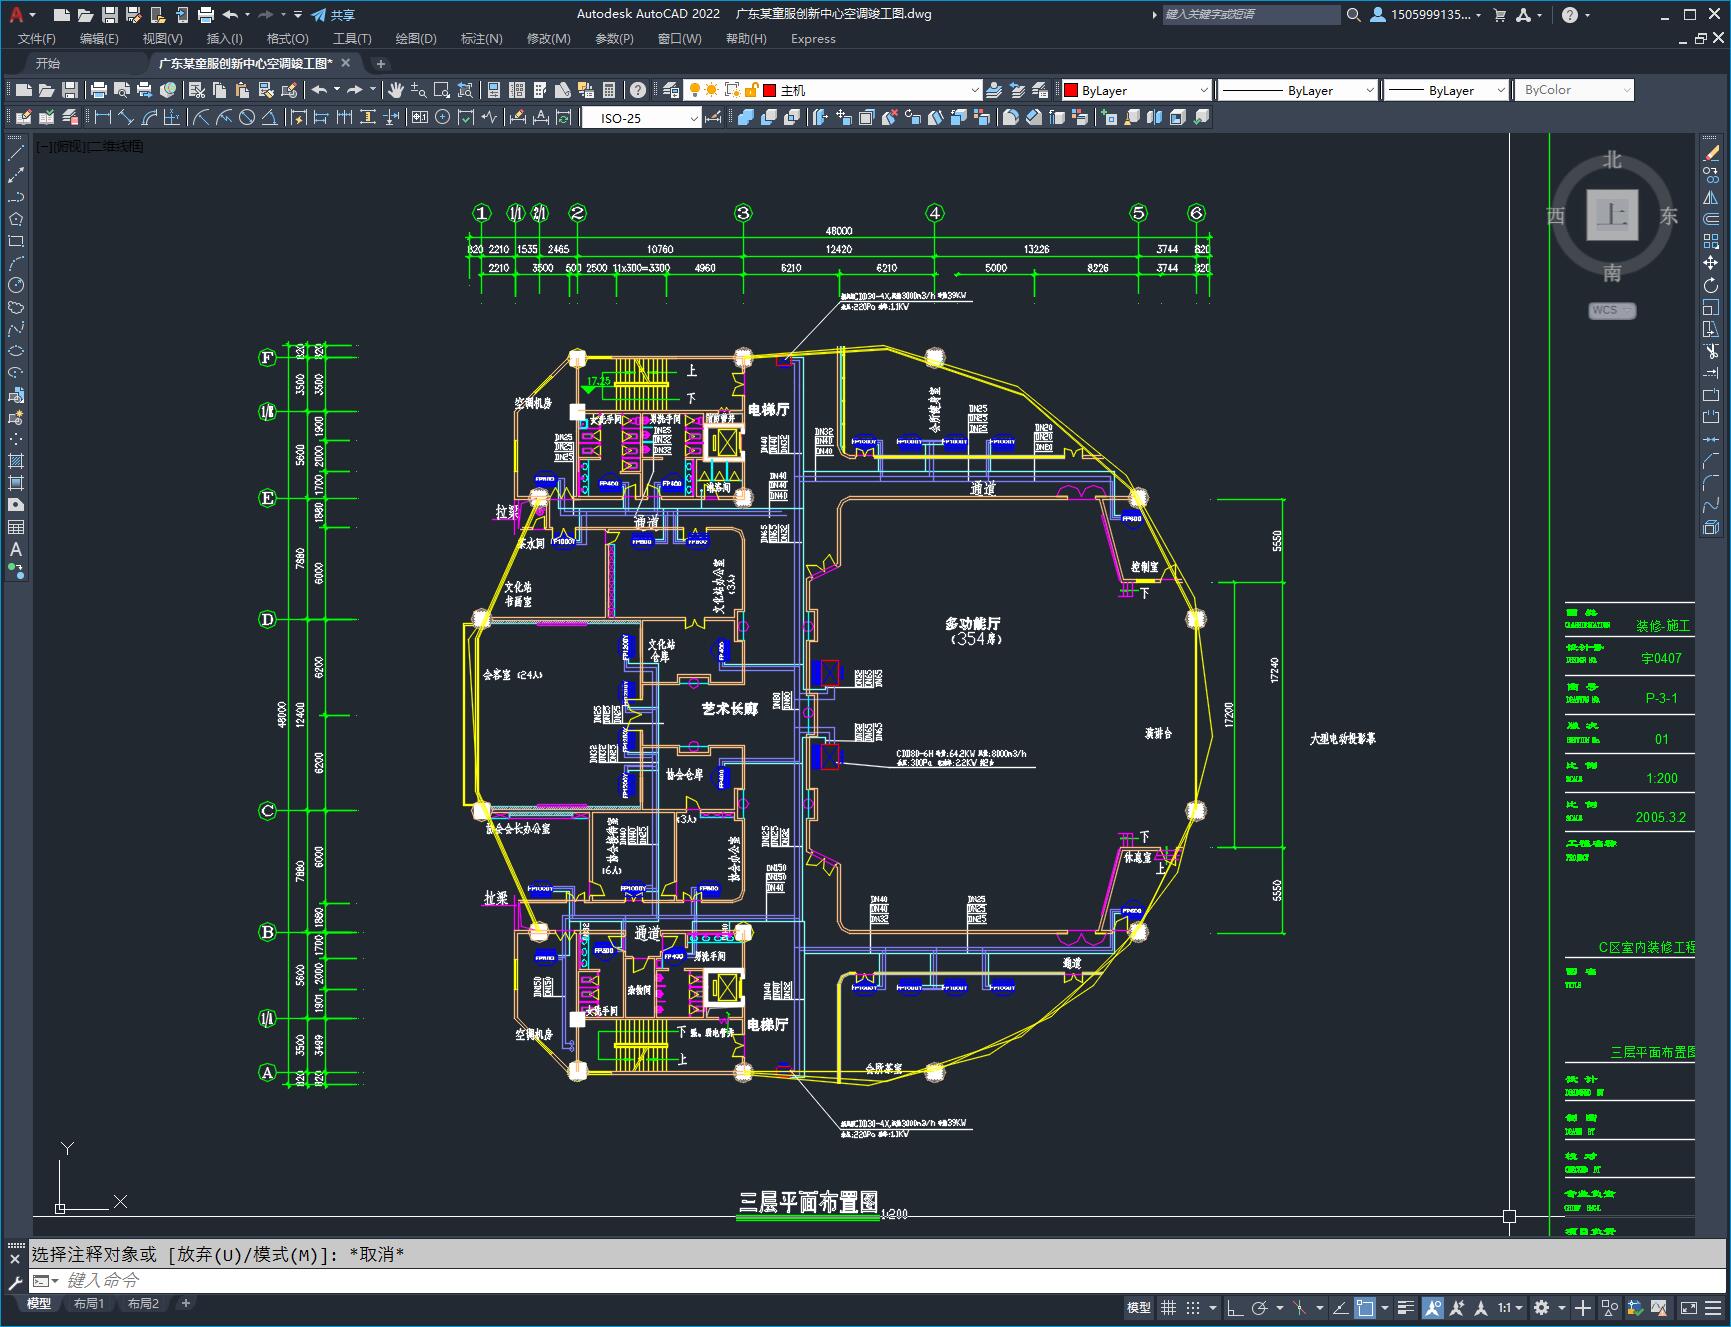Click the 共享 share button
Screen dimensions: 1731x1327
(333, 15)
